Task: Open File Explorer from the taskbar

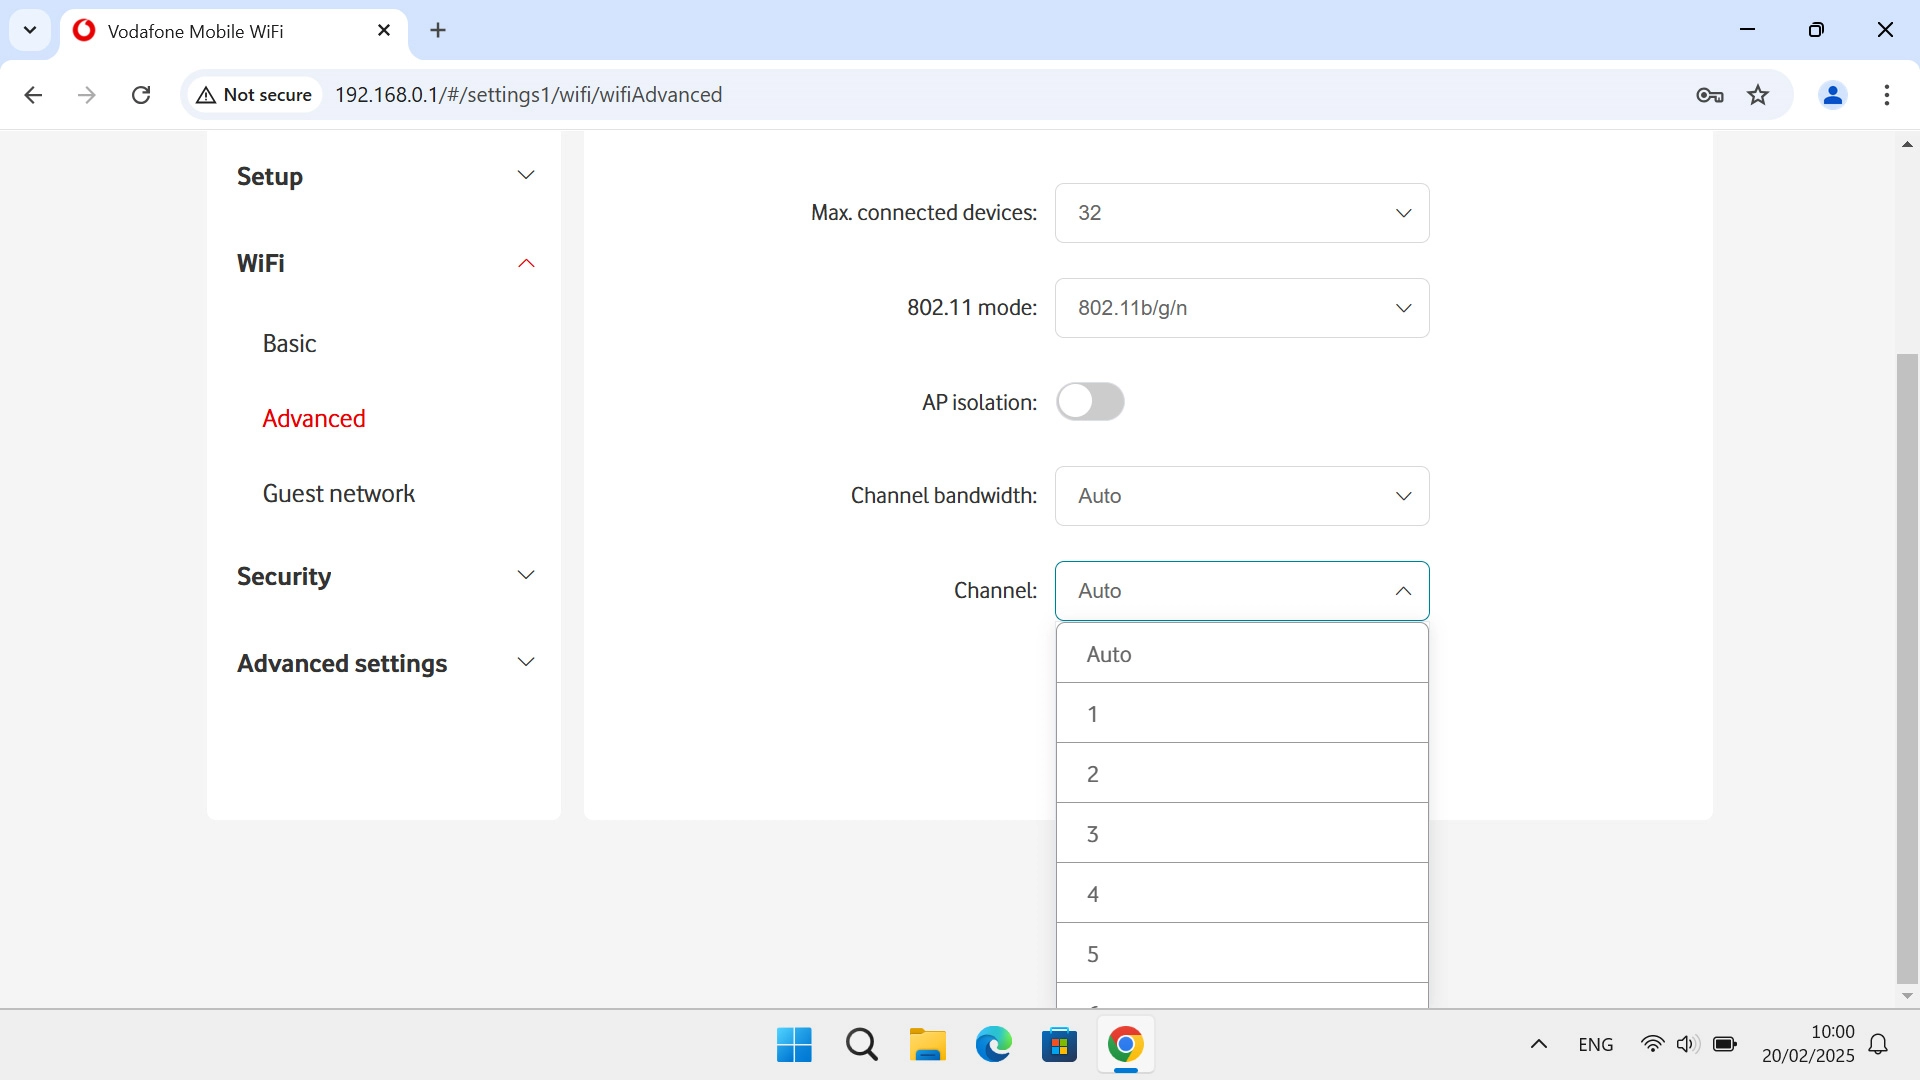Action: tap(927, 1045)
